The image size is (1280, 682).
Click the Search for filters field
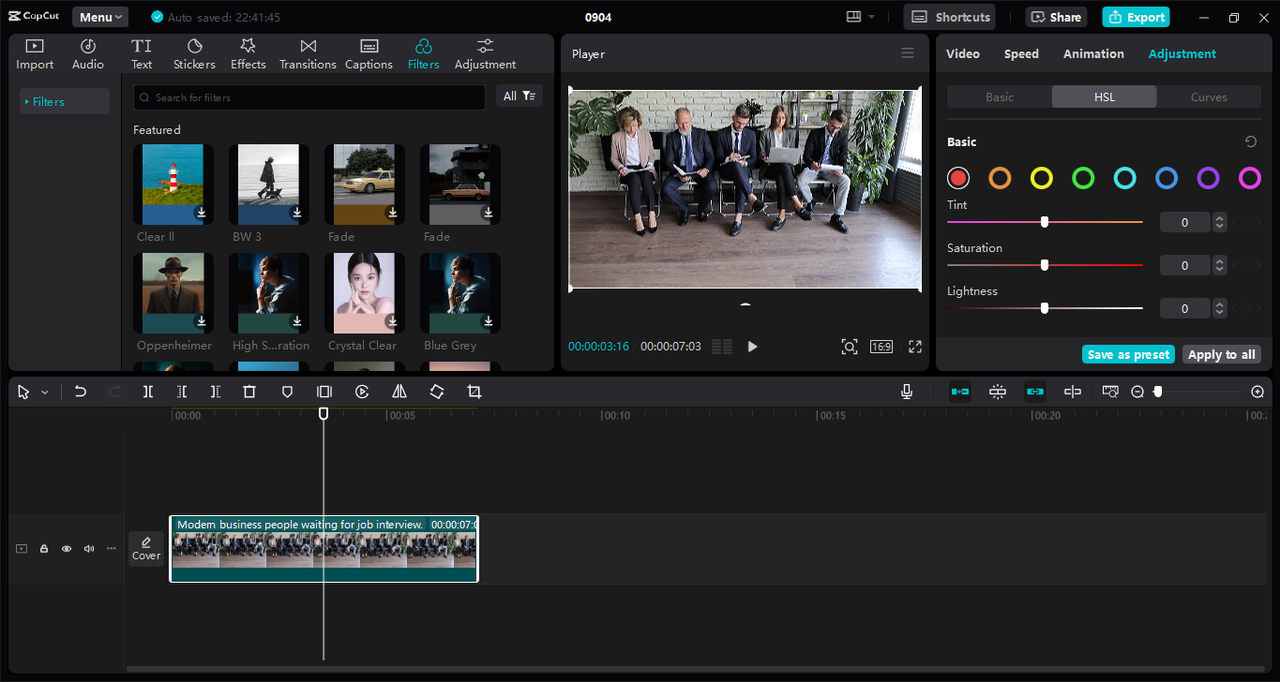(309, 97)
